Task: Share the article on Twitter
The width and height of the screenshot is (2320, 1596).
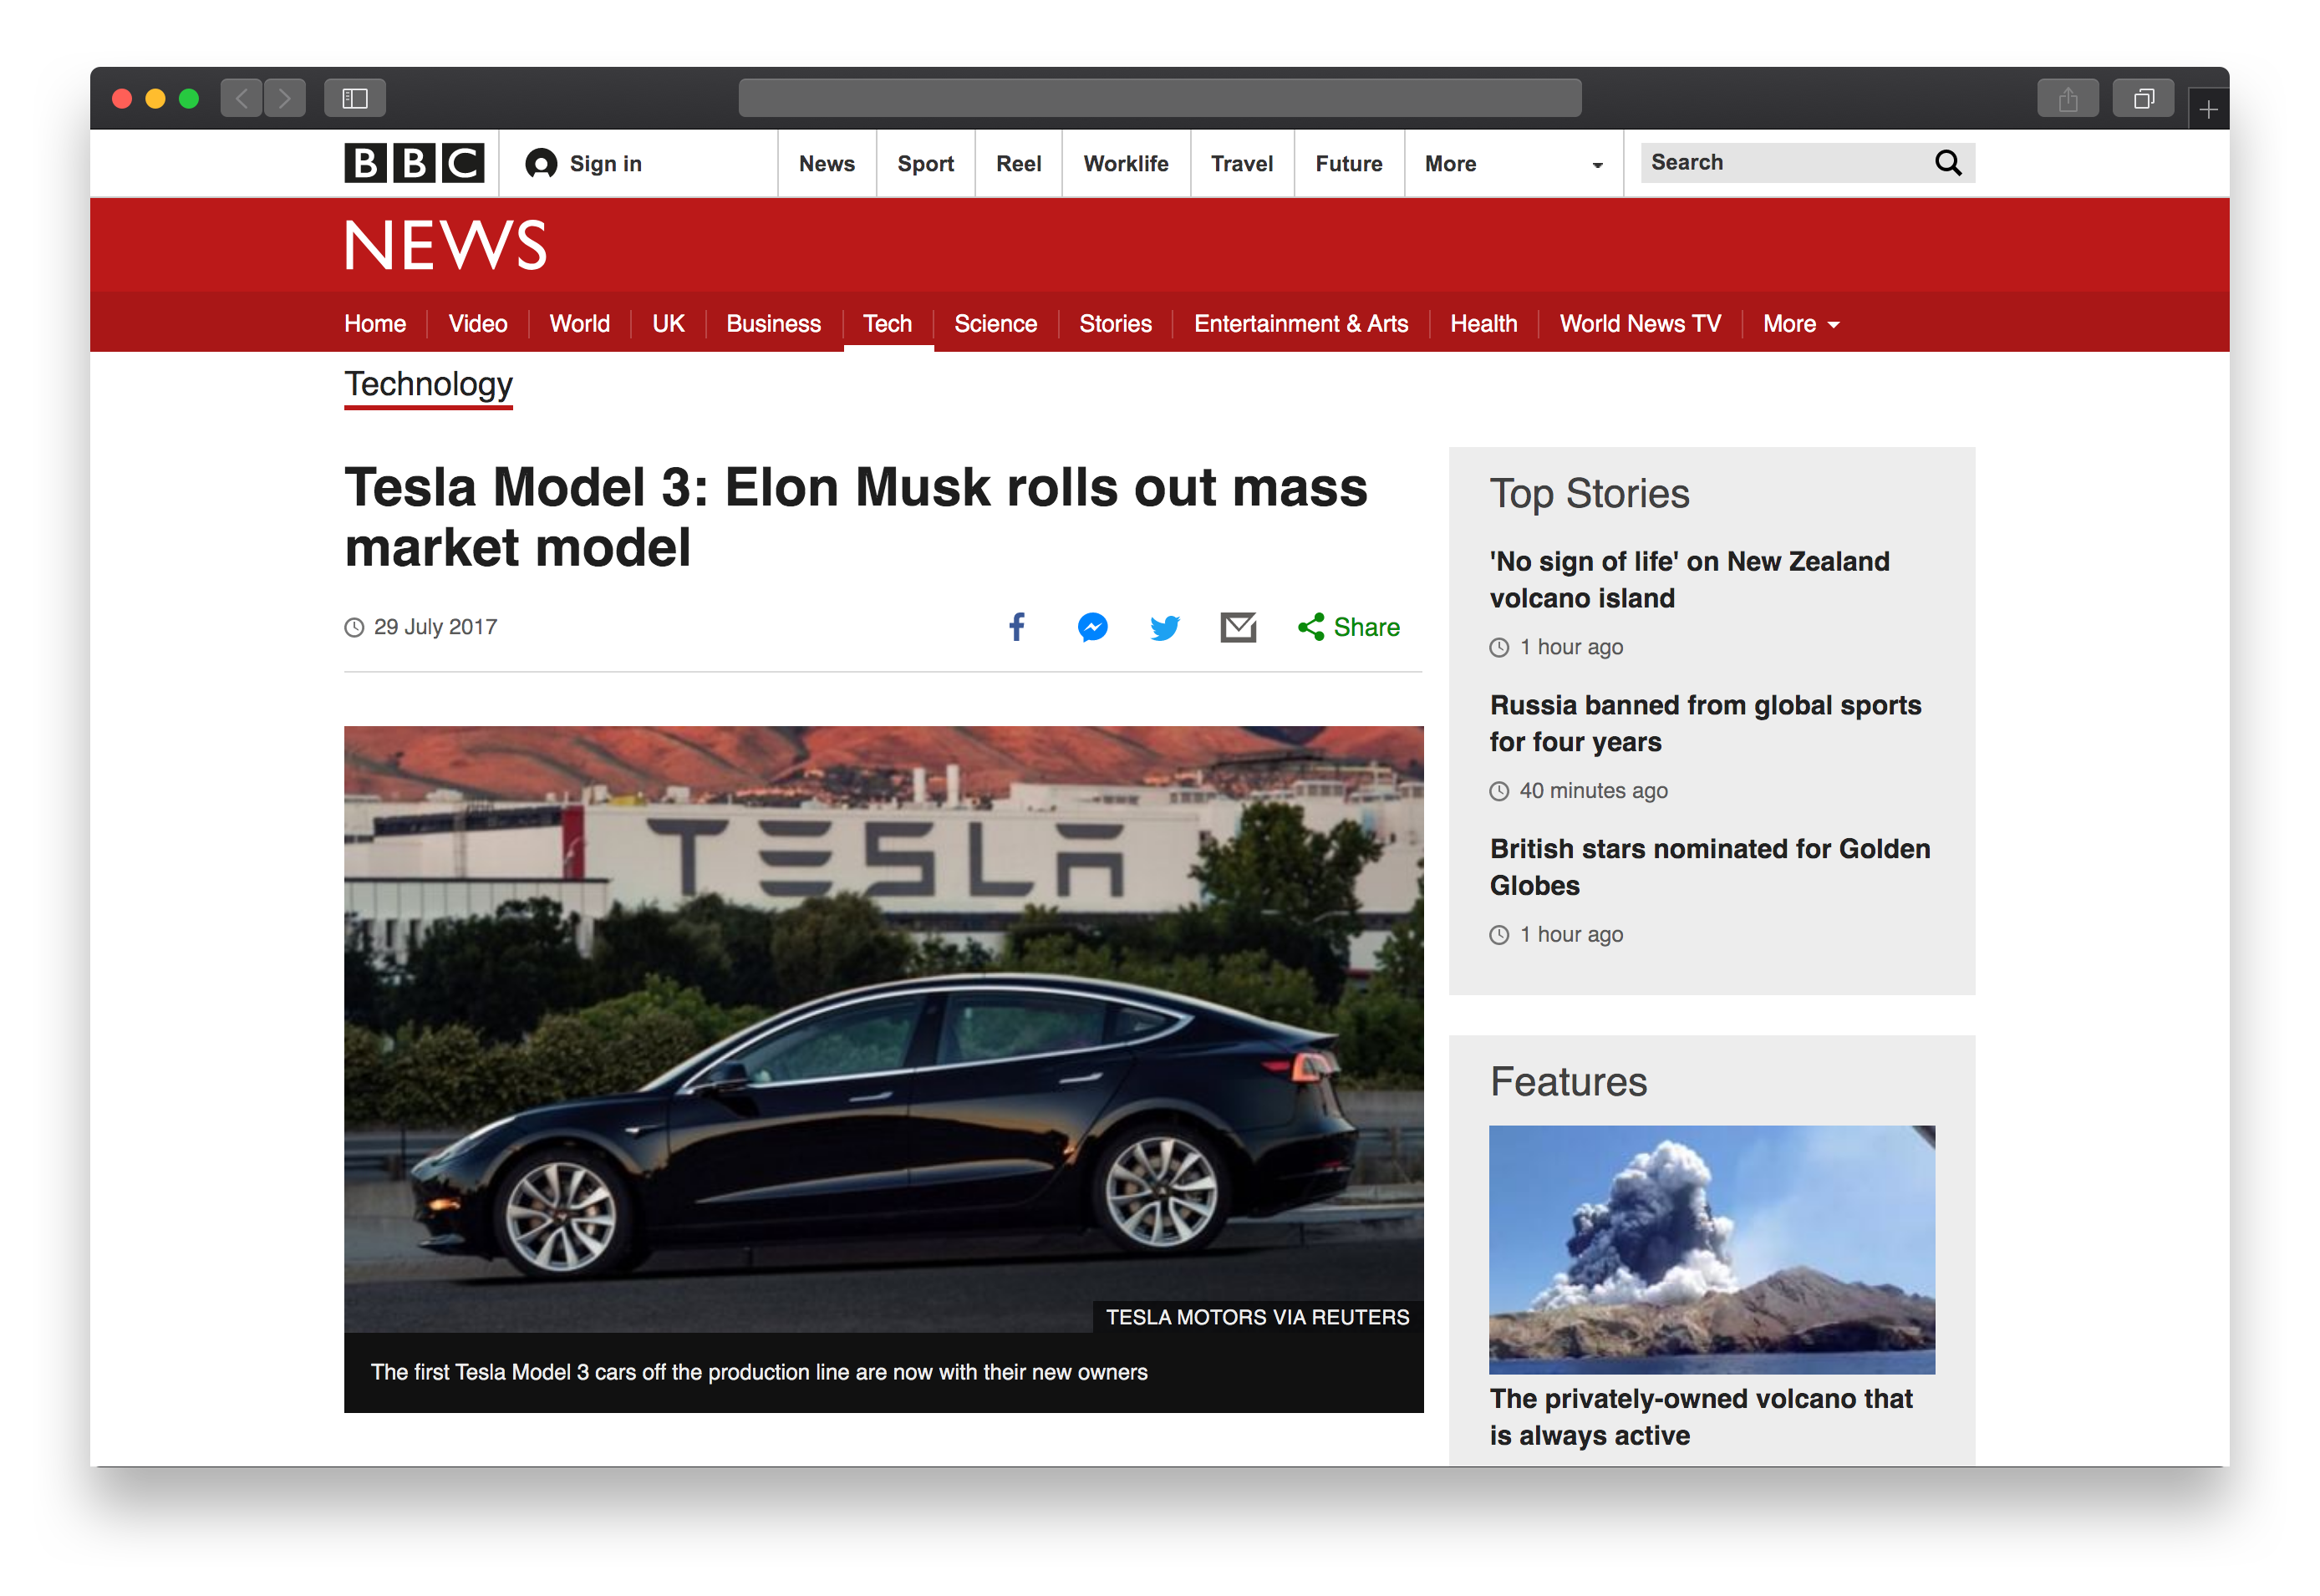Action: click(x=1165, y=627)
